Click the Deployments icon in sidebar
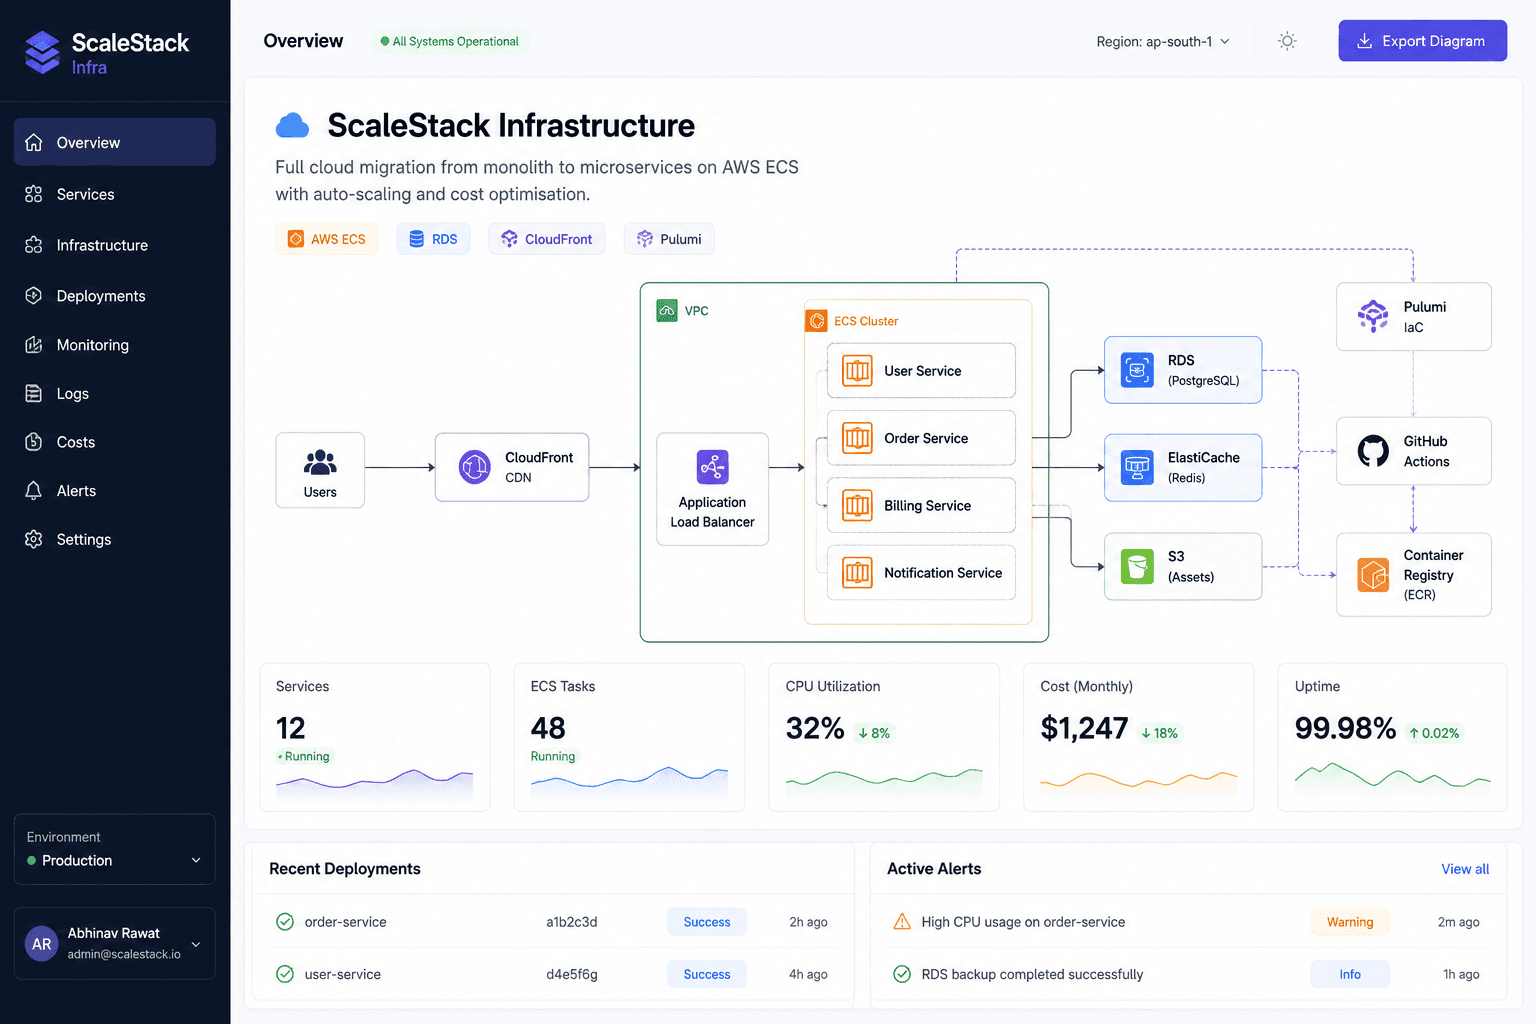The width and height of the screenshot is (1536, 1024). tap(34, 296)
